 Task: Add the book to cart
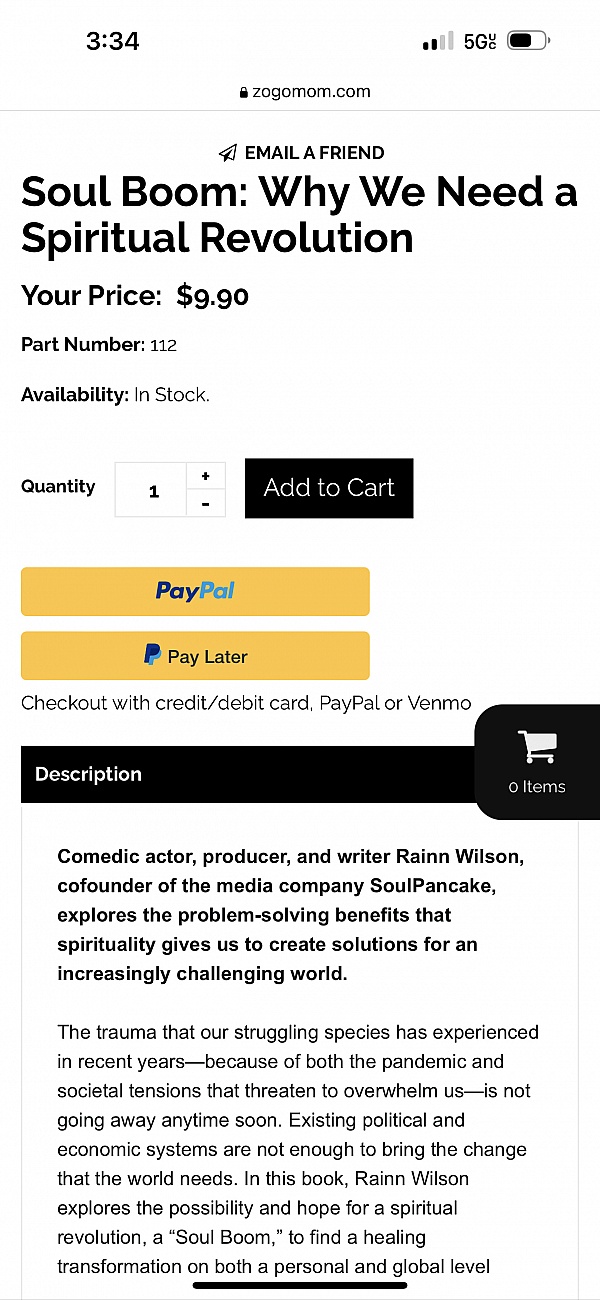pyautogui.click(x=329, y=488)
